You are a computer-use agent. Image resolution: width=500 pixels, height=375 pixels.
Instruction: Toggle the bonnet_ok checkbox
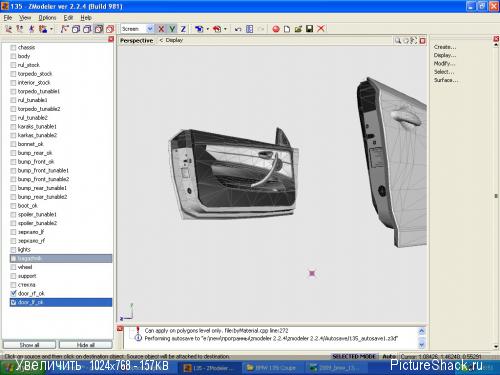13,144
